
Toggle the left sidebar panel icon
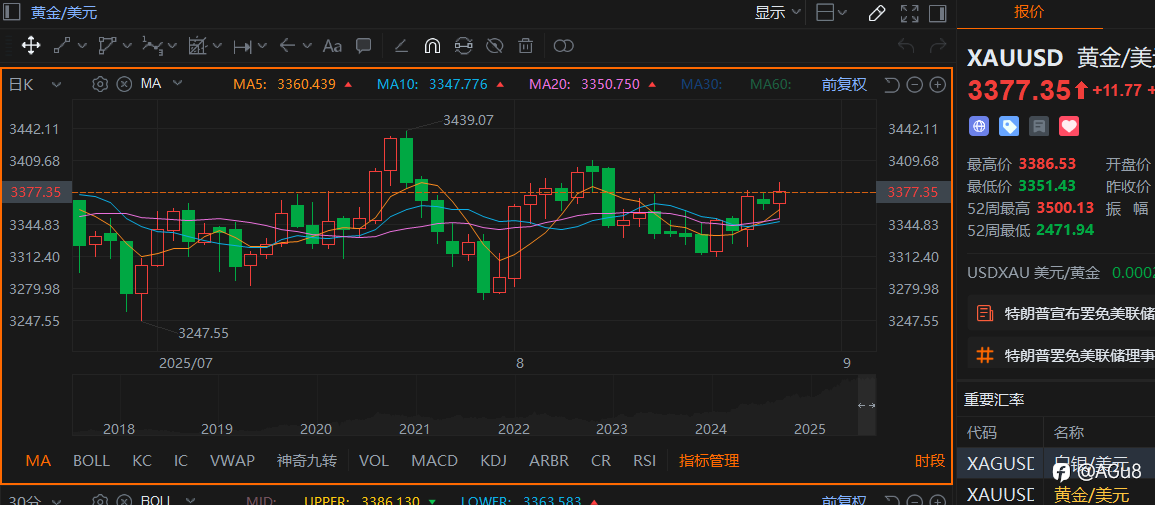click(x=13, y=13)
